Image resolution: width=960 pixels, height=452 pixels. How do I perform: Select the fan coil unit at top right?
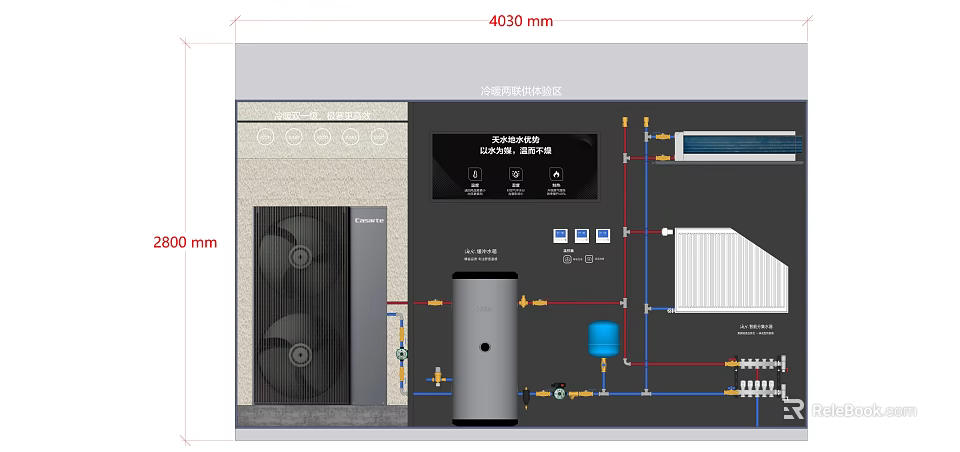tap(738, 147)
